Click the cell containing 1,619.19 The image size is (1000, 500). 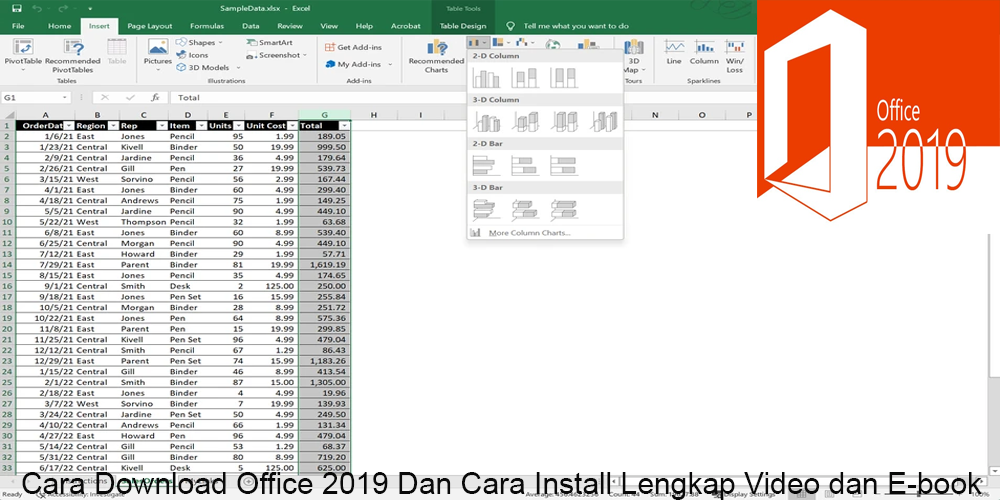[325, 265]
